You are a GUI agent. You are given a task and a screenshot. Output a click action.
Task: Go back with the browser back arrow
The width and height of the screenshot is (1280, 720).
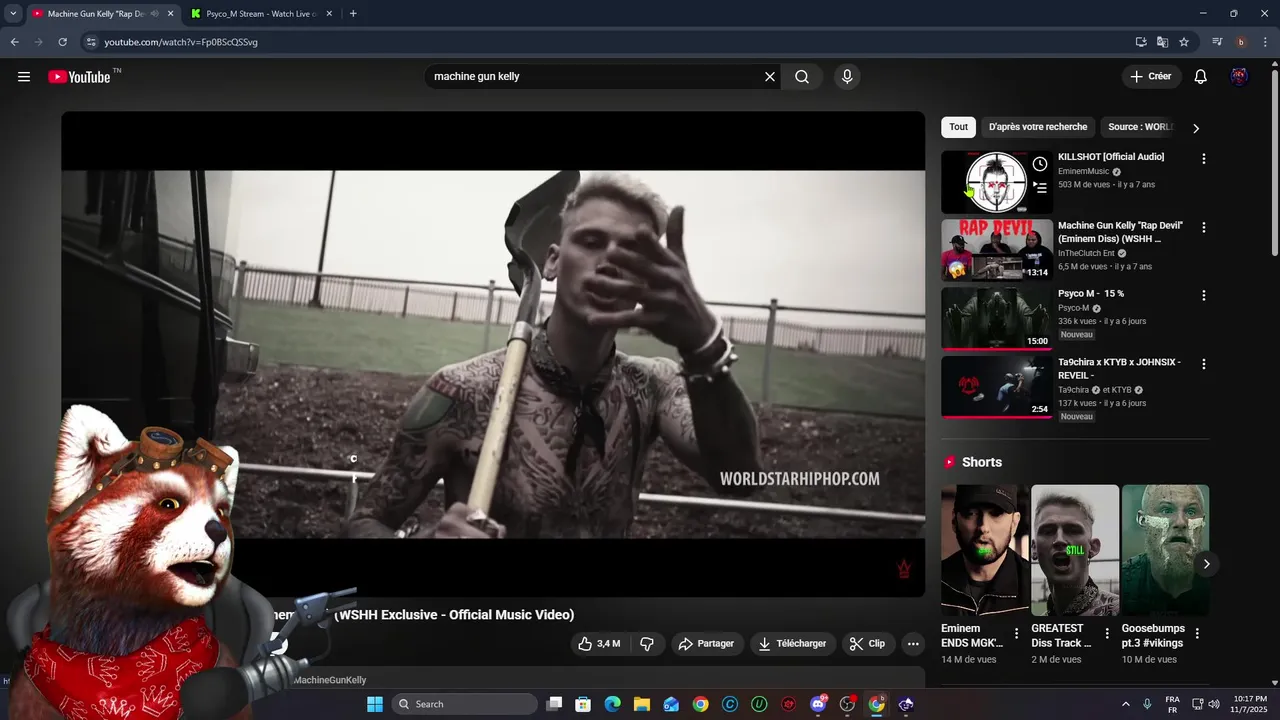[x=14, y=42]
